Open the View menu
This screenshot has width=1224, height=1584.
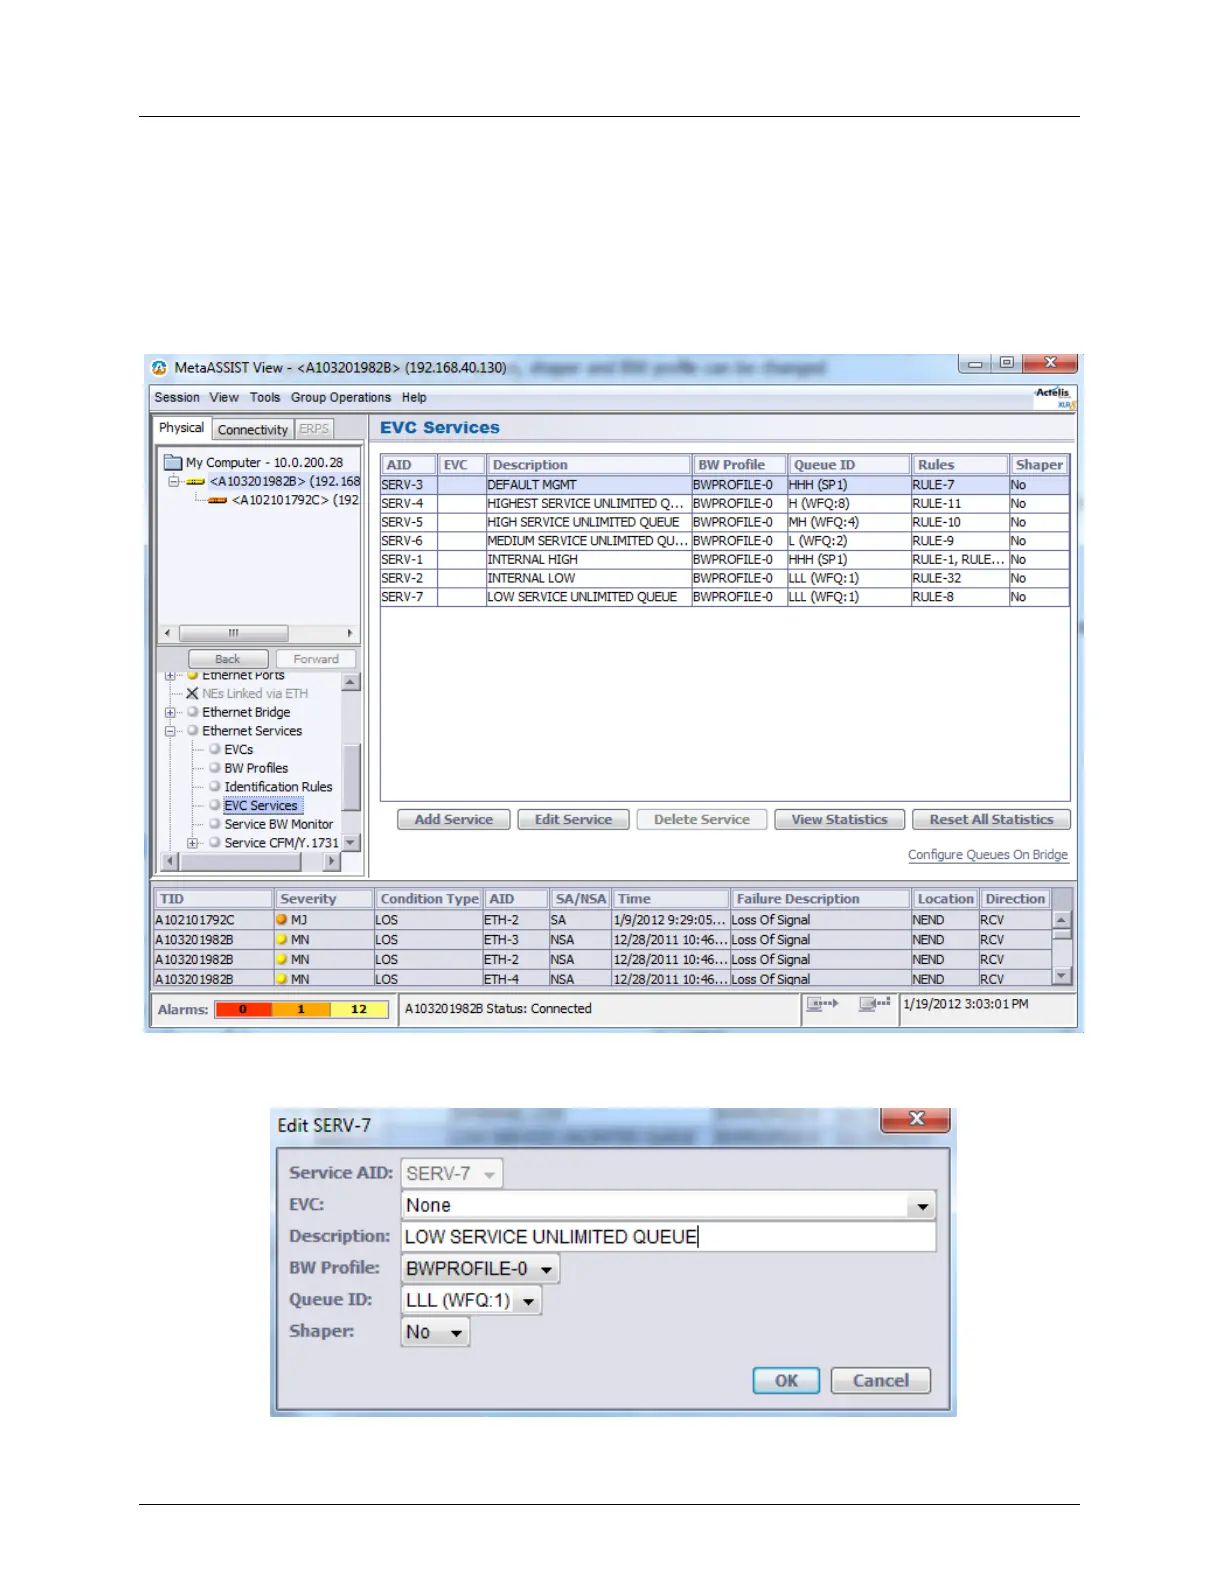pos(224,397)
